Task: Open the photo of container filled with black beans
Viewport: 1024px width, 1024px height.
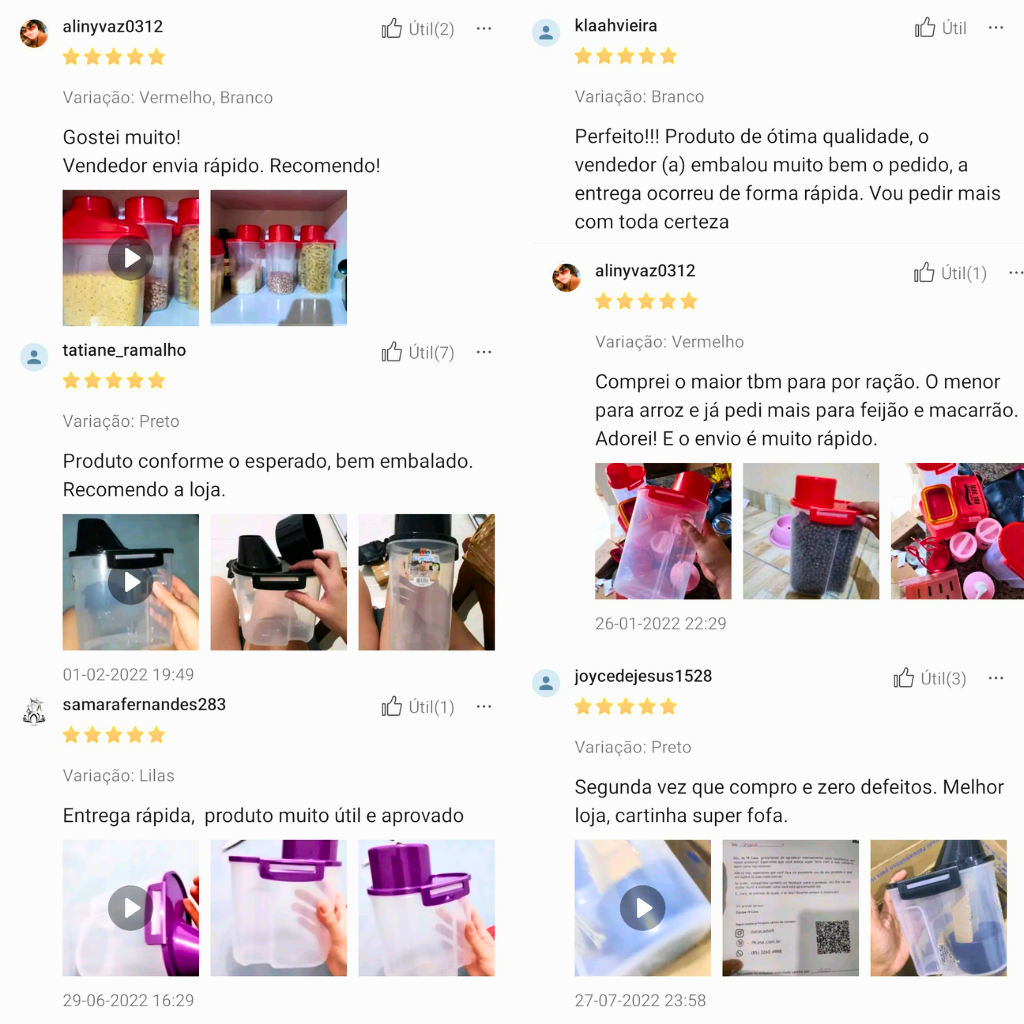Action: point(811,531)
